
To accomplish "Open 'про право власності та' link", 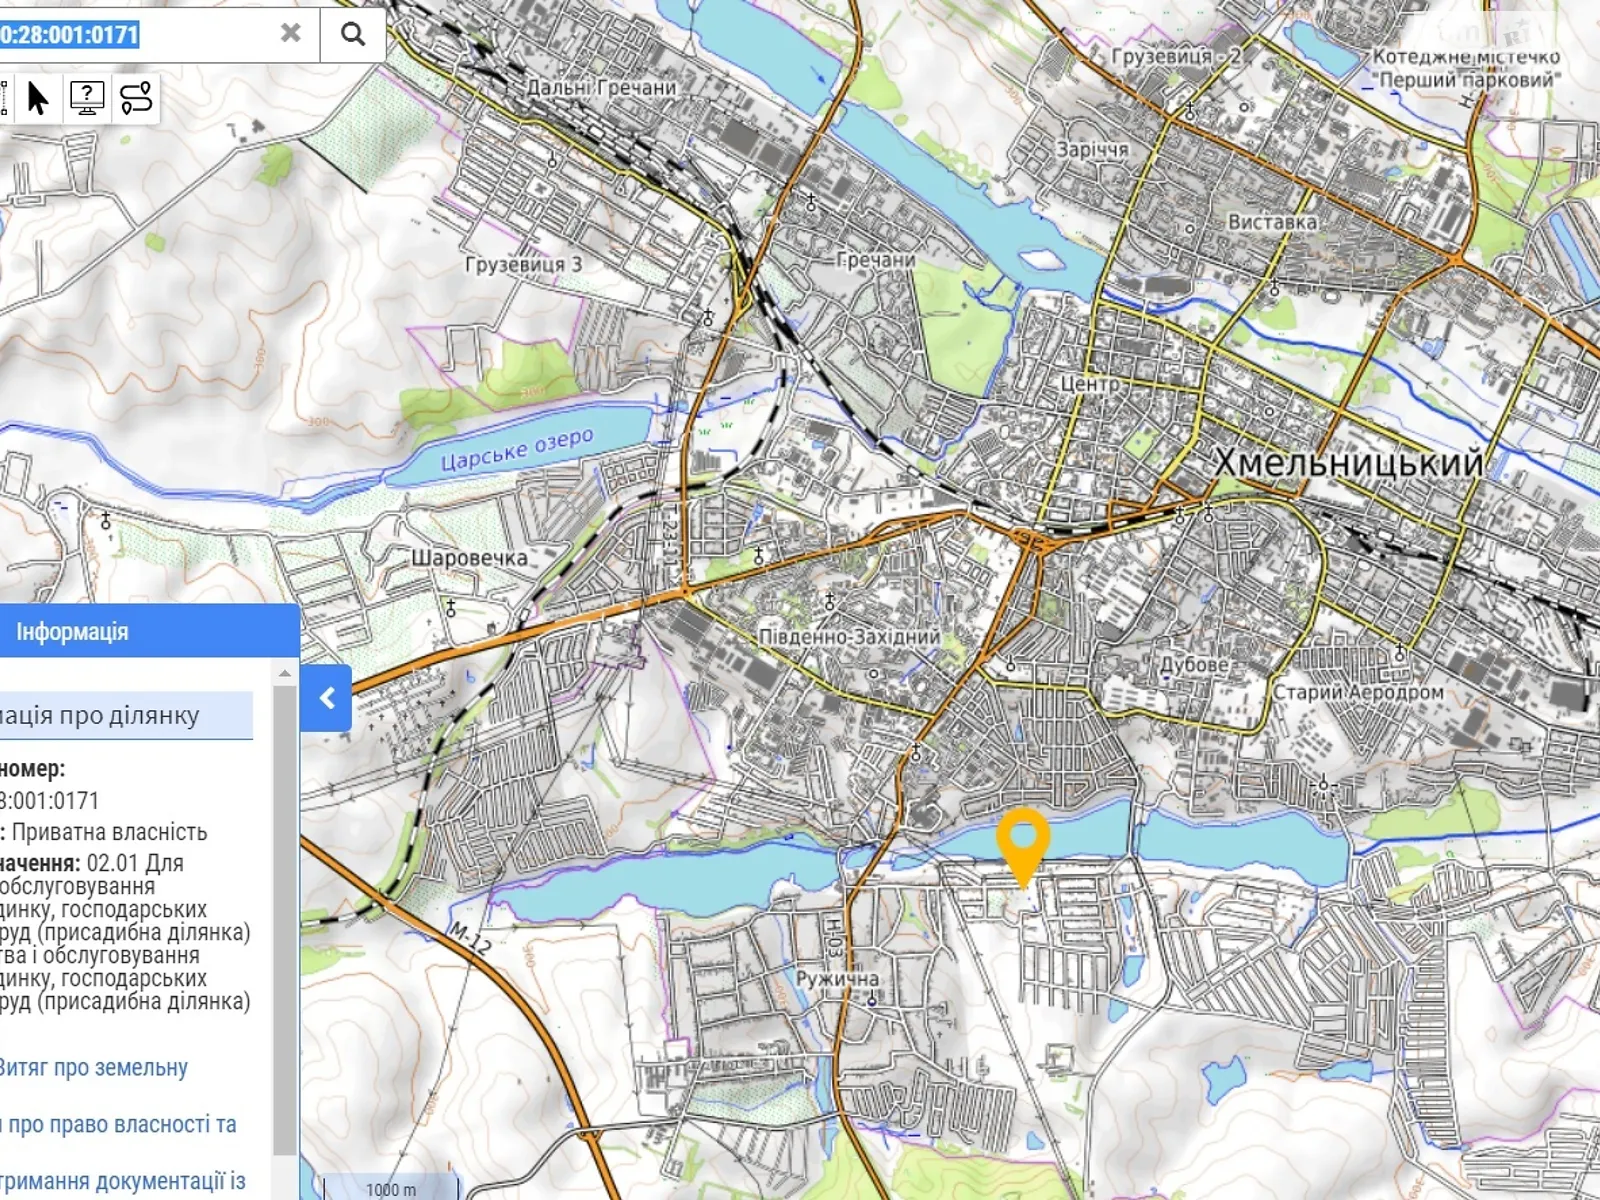I will coord(120,1125).
